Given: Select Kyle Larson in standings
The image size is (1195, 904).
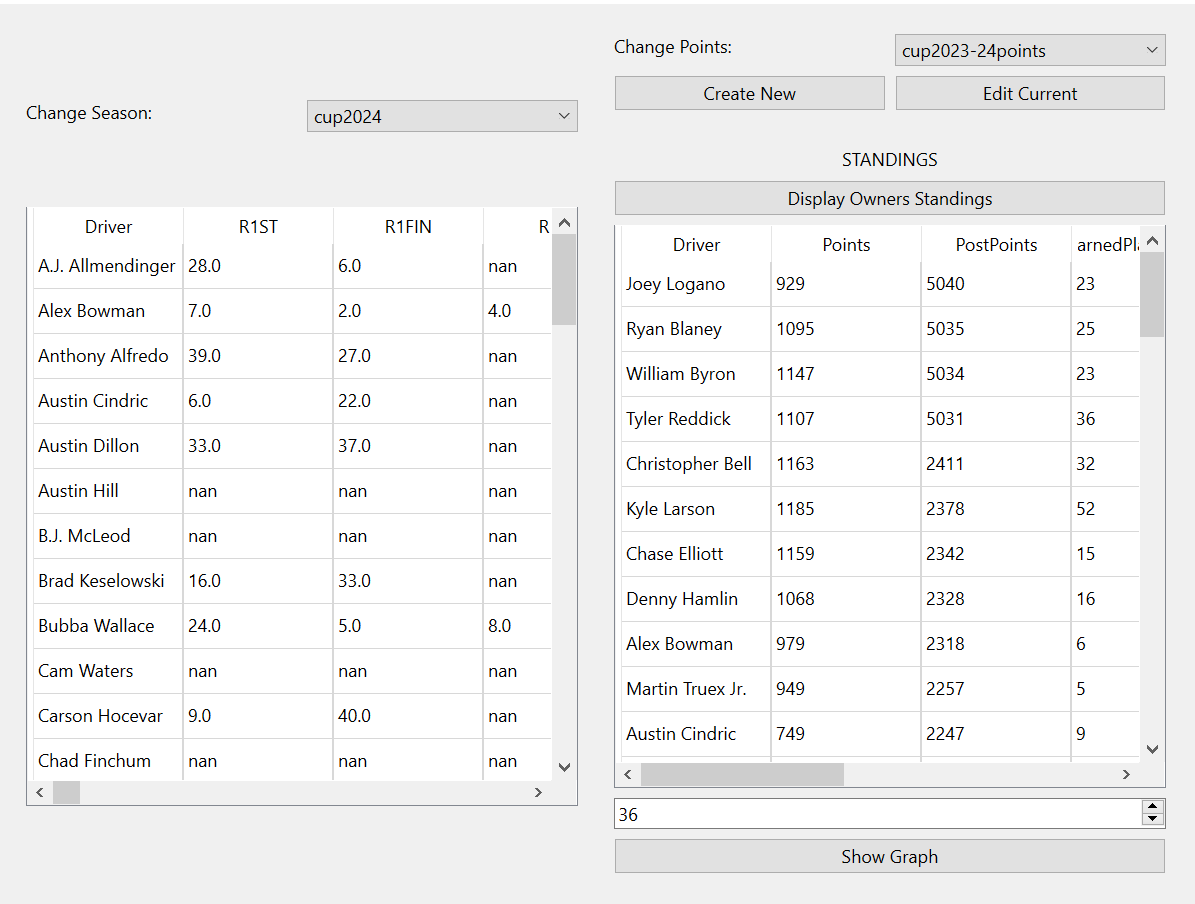Looking at the screenshot, I should tap(696, 509).
